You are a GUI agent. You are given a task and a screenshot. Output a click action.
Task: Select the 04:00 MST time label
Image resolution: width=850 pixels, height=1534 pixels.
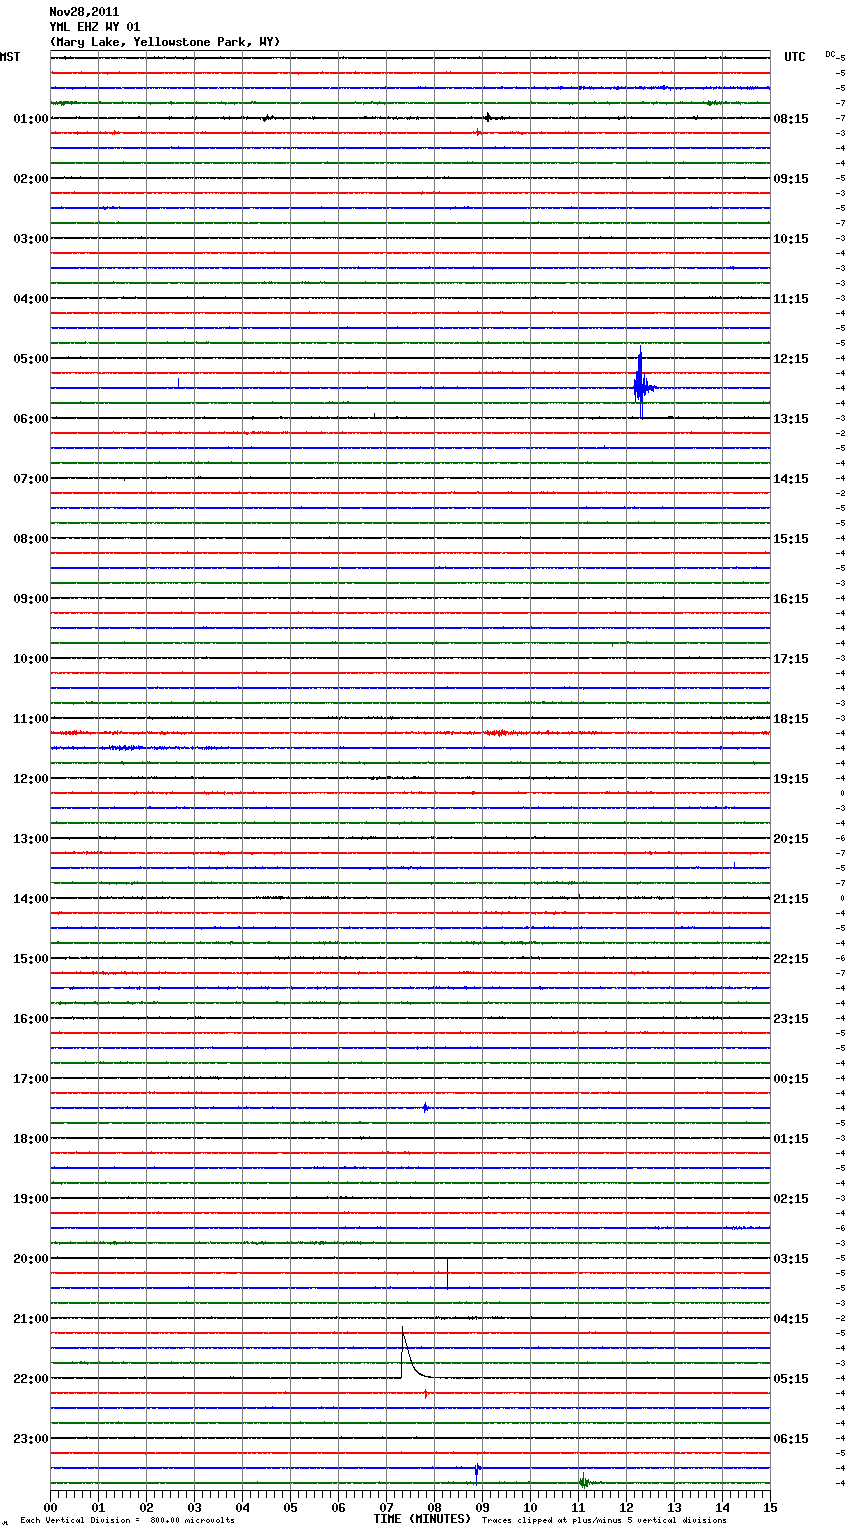[x=31, y=299]
